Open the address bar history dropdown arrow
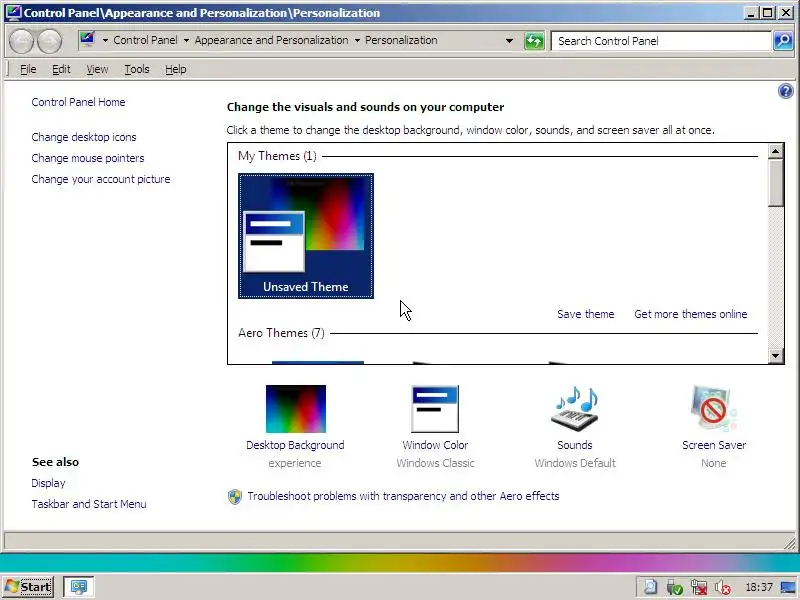This screenshot has width=800, height=600. click(x=509, y=41)
